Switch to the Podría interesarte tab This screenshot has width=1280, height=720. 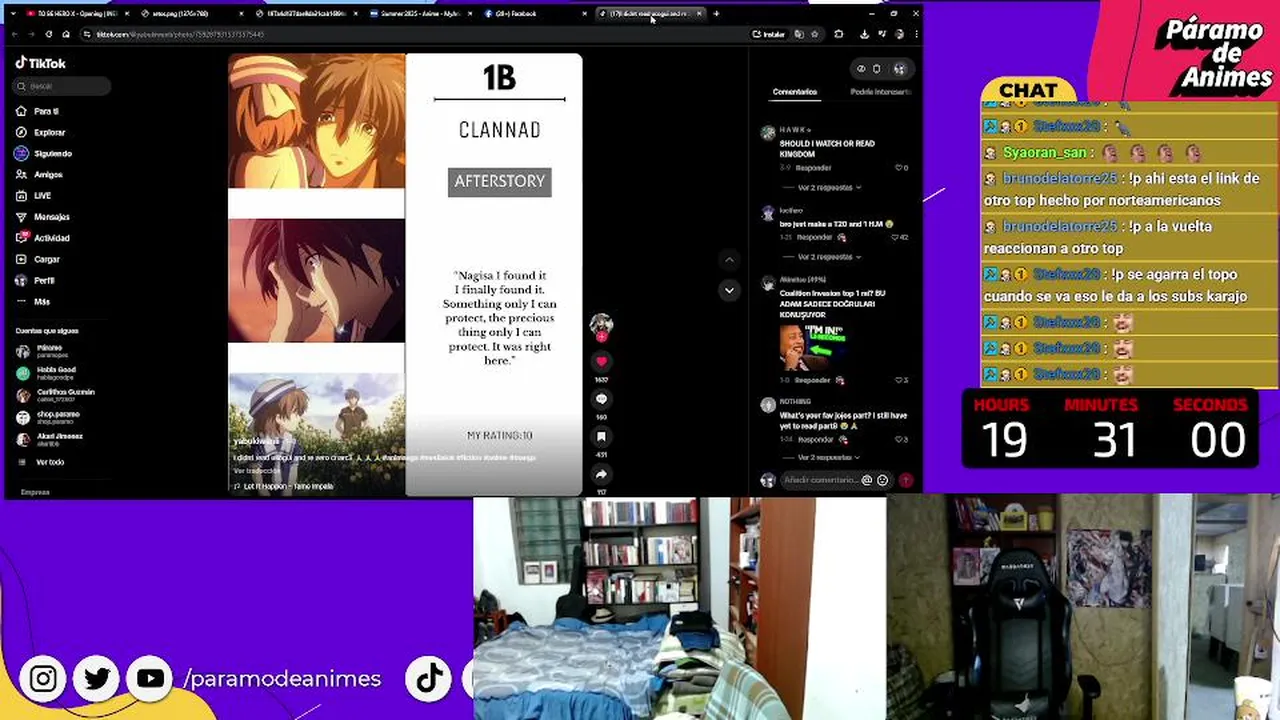click(x=880, y=92)
